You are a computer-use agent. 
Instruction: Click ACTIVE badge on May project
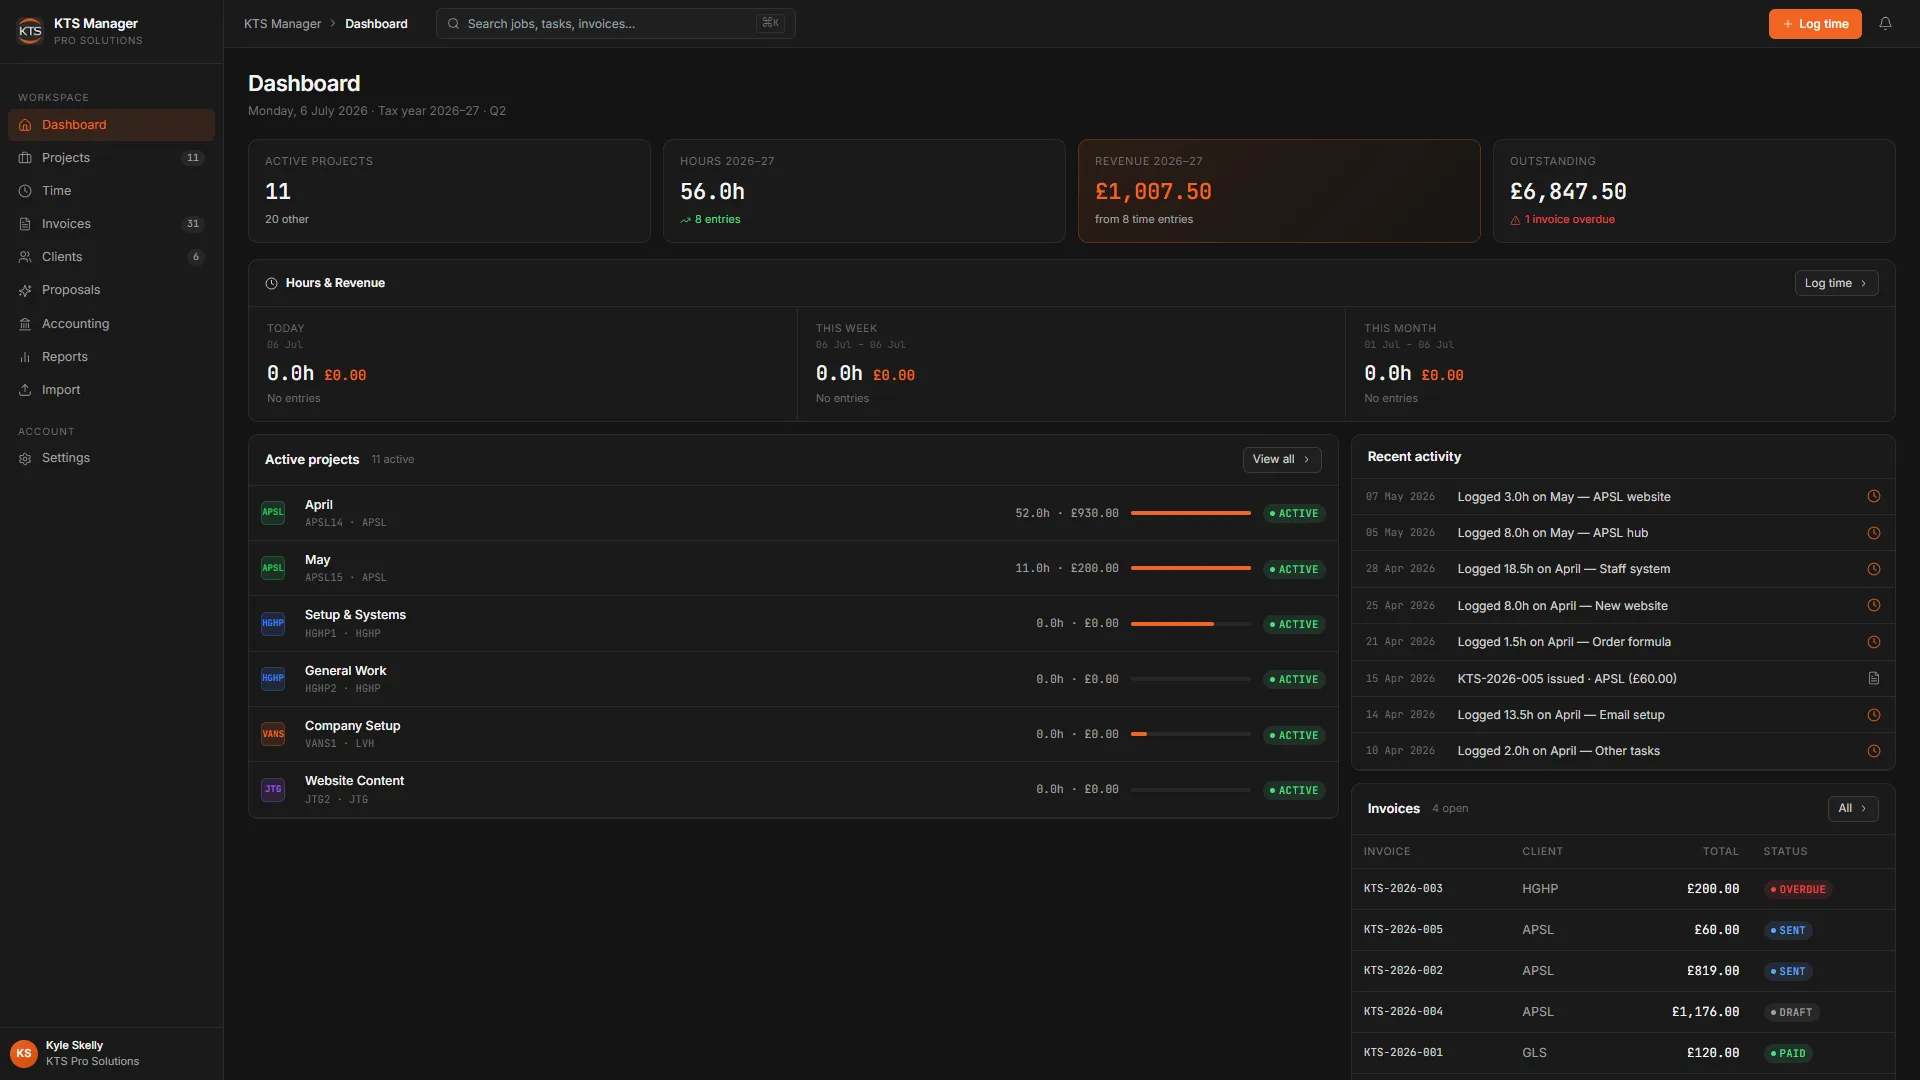(1294, 569)
